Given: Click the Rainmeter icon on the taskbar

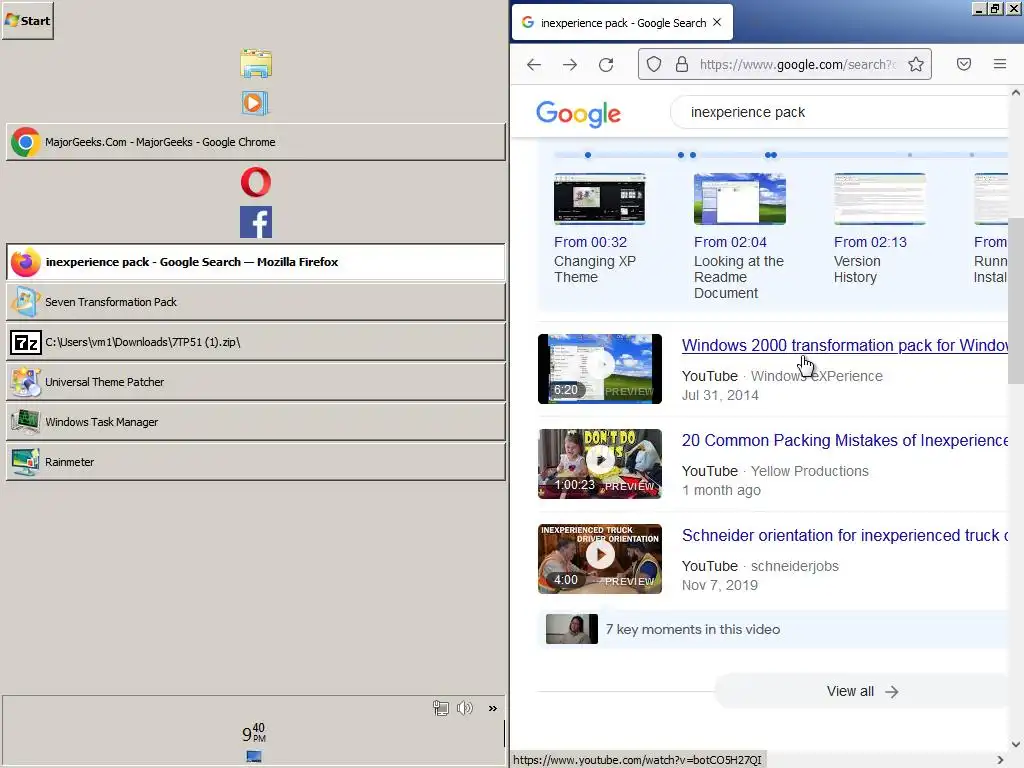Looking at the screenshot, I should [25, 462].
